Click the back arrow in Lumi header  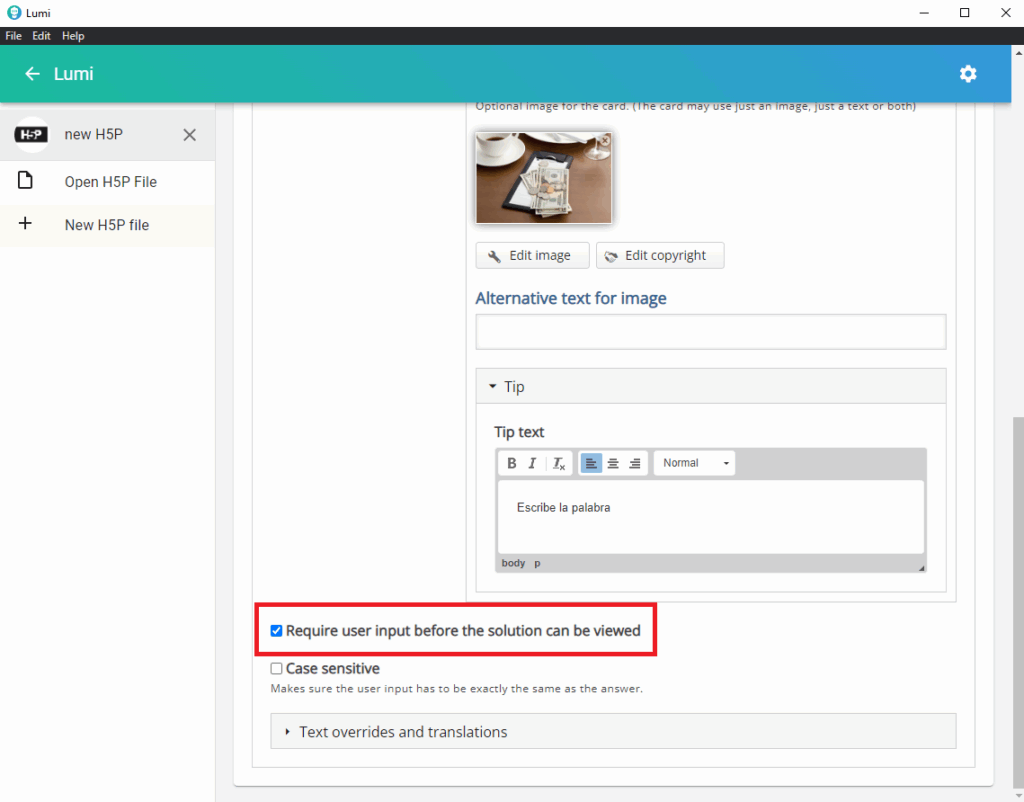pyautogui.click(x=32, y=74)
